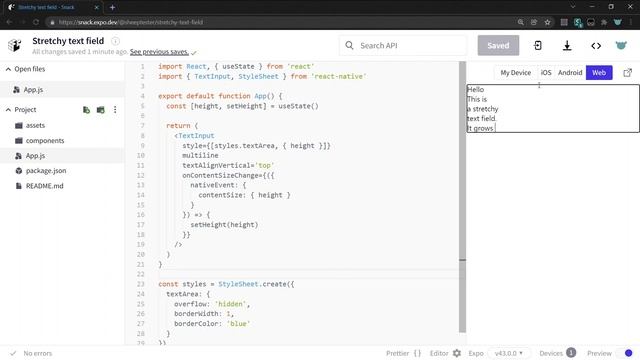
Task: Open the preview in a new window icon
Action: (x=627, y=73)
